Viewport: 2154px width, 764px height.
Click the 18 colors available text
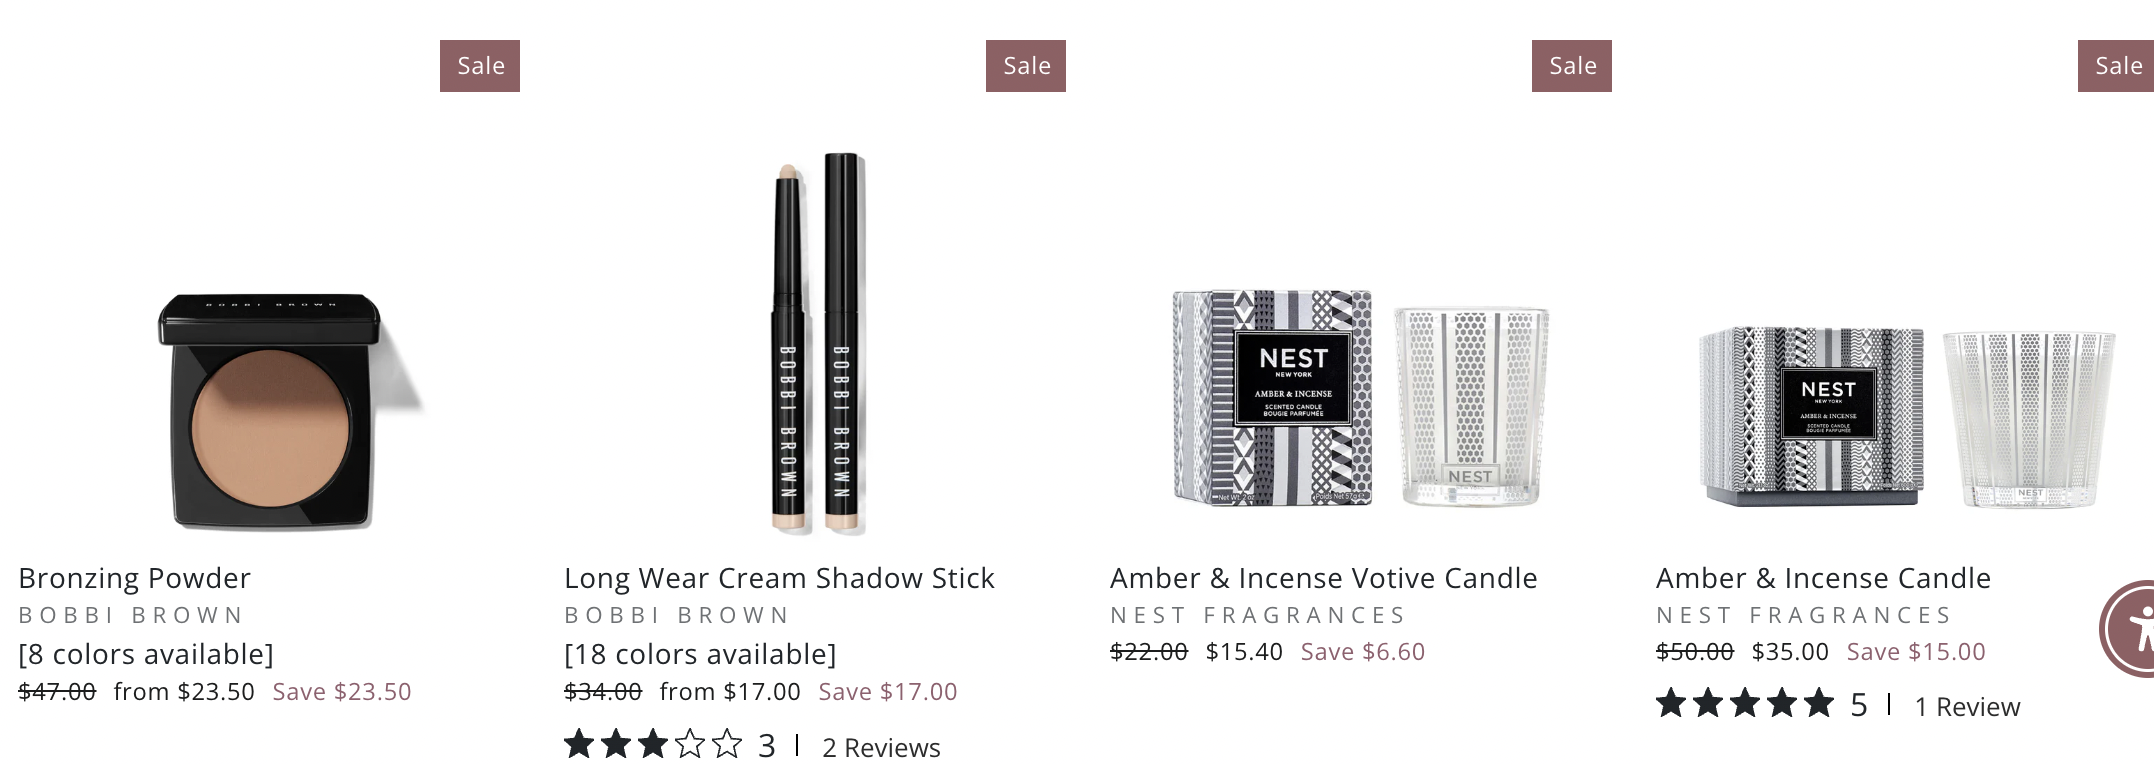point(700,654)
